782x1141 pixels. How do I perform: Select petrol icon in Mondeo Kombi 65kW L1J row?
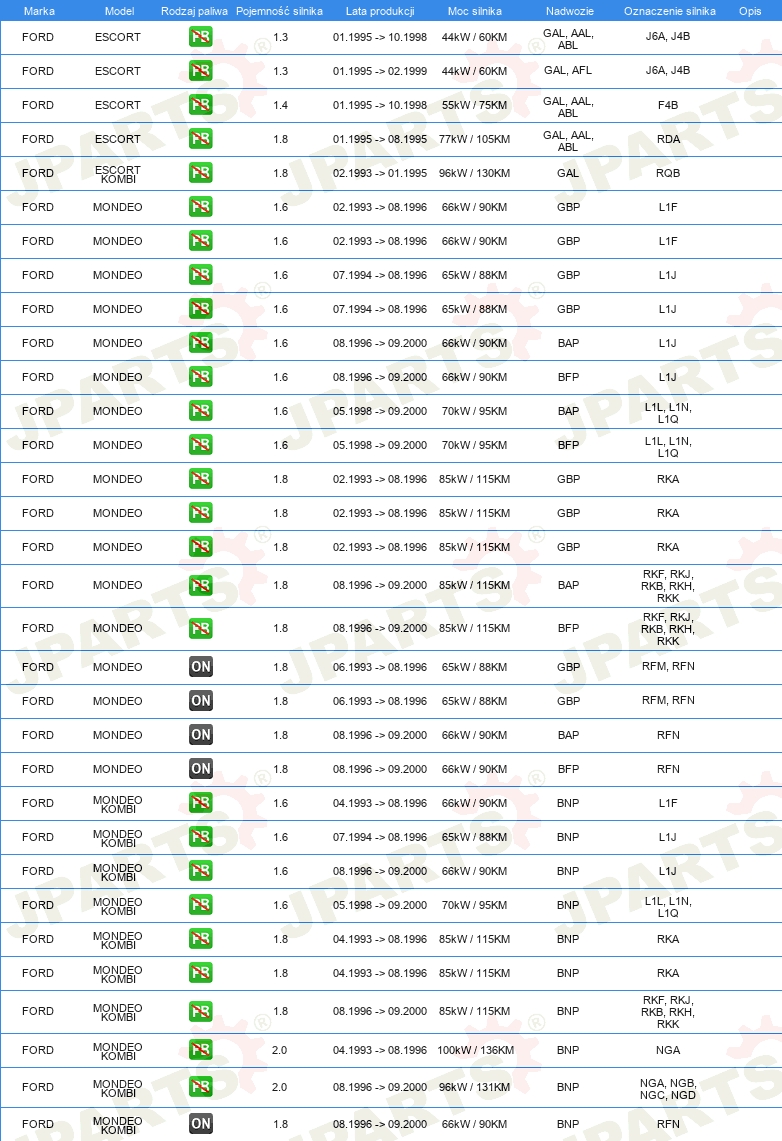click(x=201, y=837)
